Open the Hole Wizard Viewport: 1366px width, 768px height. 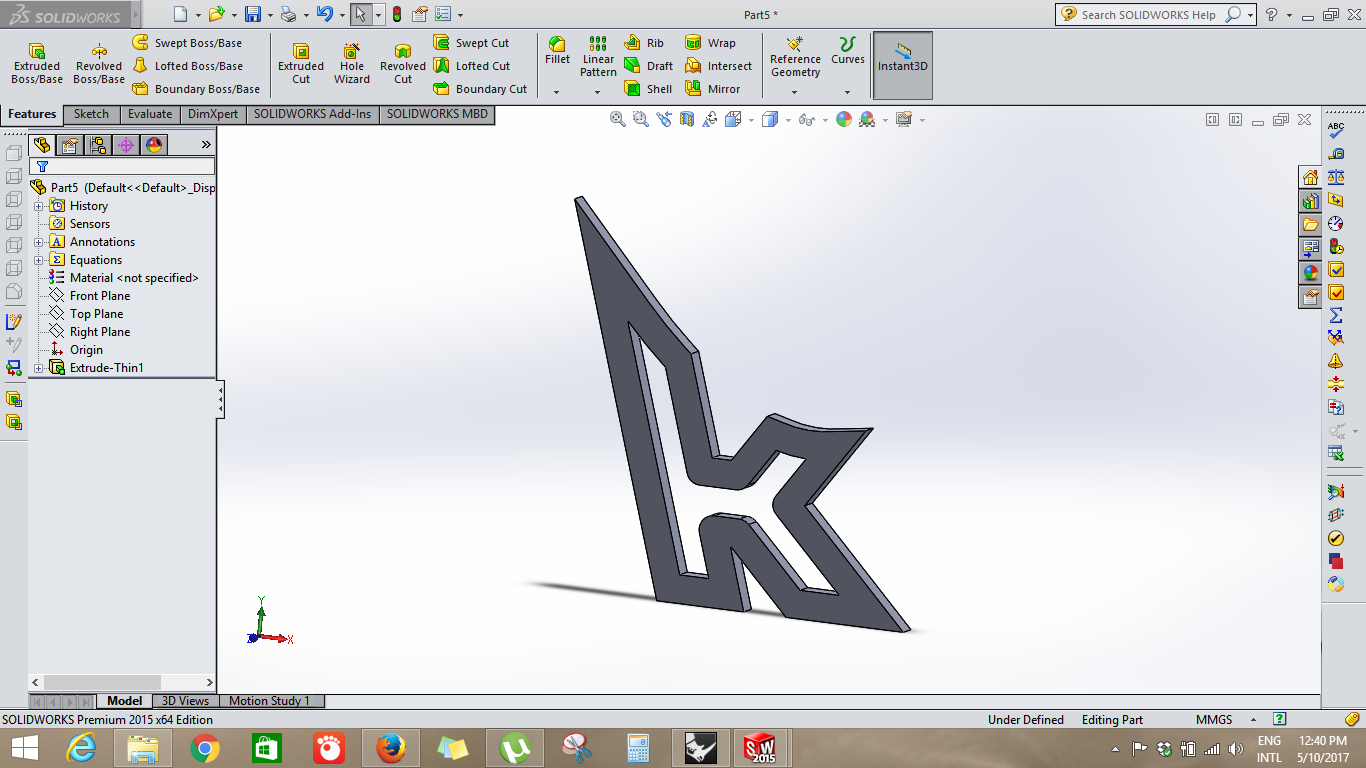[352, 63]
